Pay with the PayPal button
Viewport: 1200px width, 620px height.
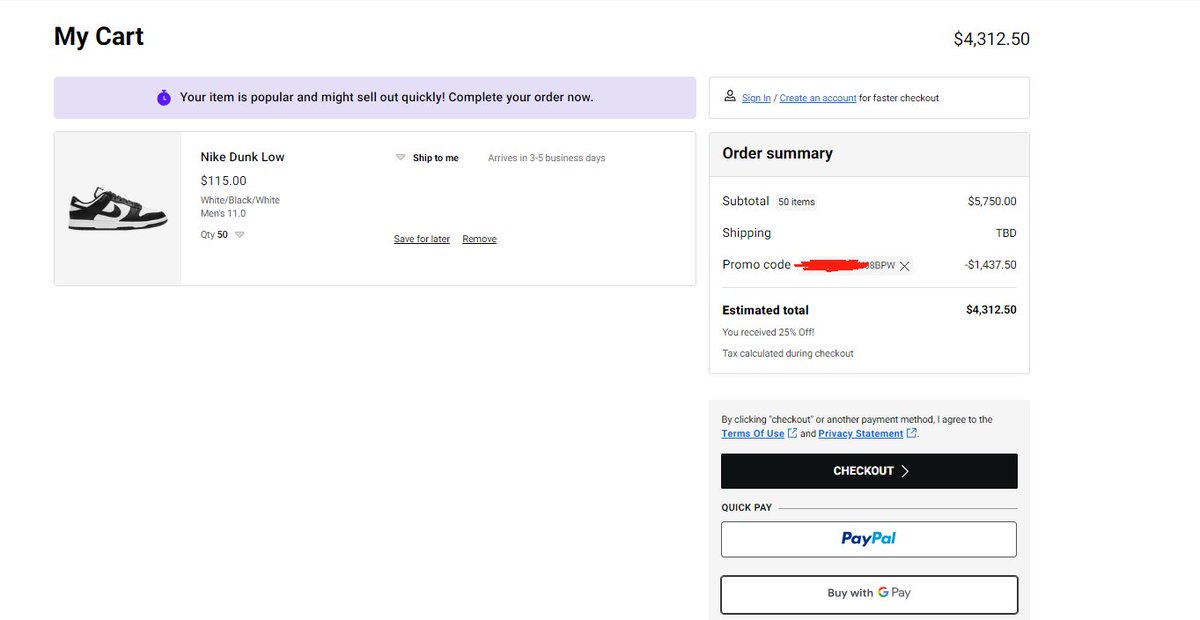[869, 539]
